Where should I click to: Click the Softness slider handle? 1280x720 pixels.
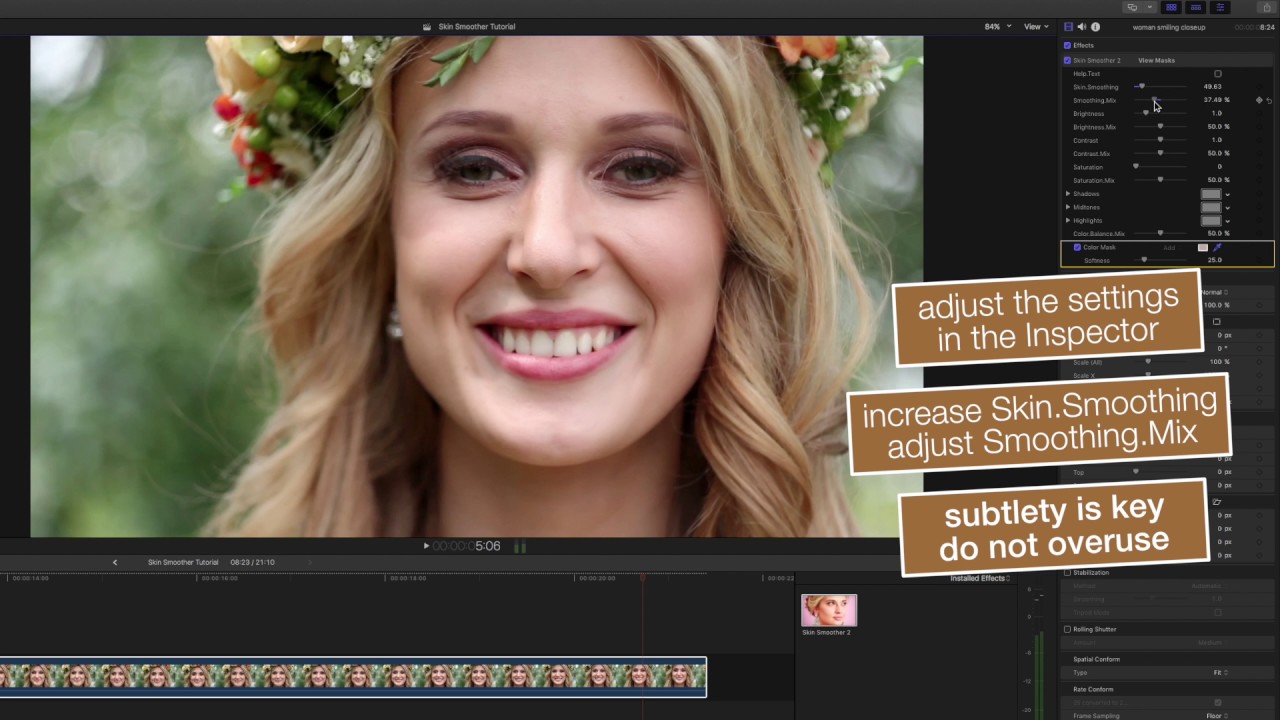coord(1144,260)
